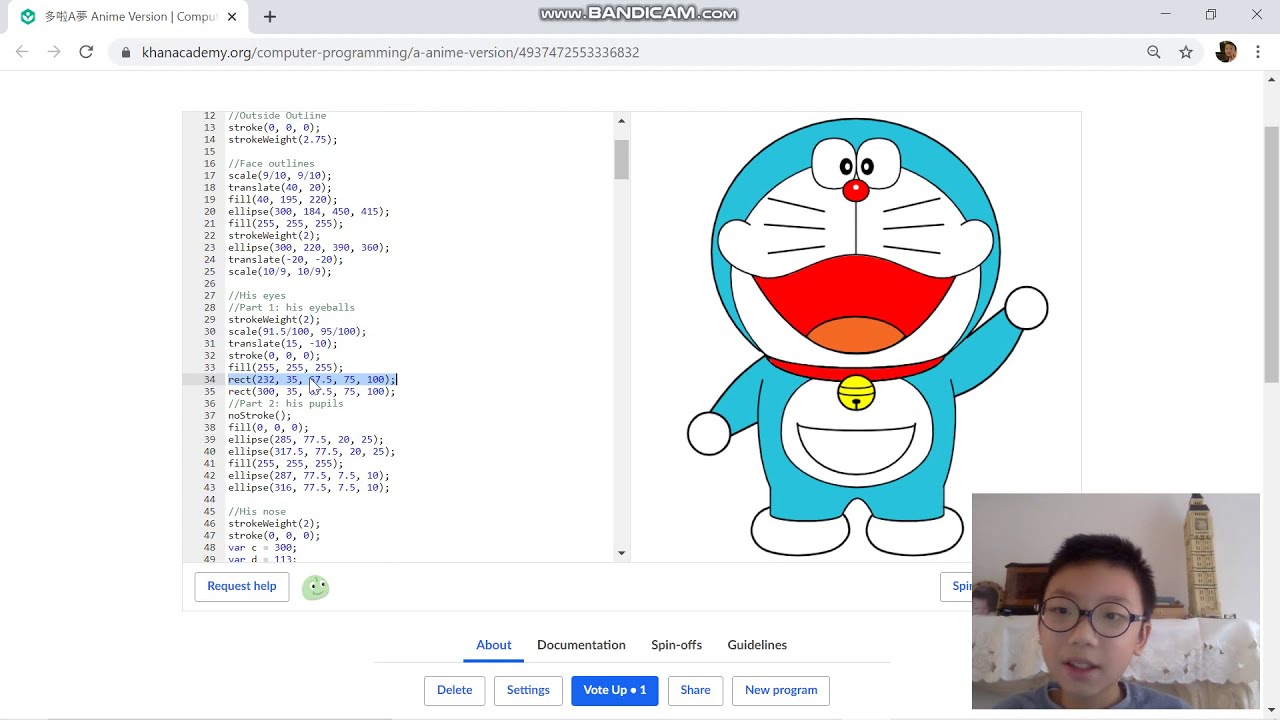Reload the Khan Academy page
Viewport: 1280px width, 720px height.
pyautogui.click(x=86, y=52)
